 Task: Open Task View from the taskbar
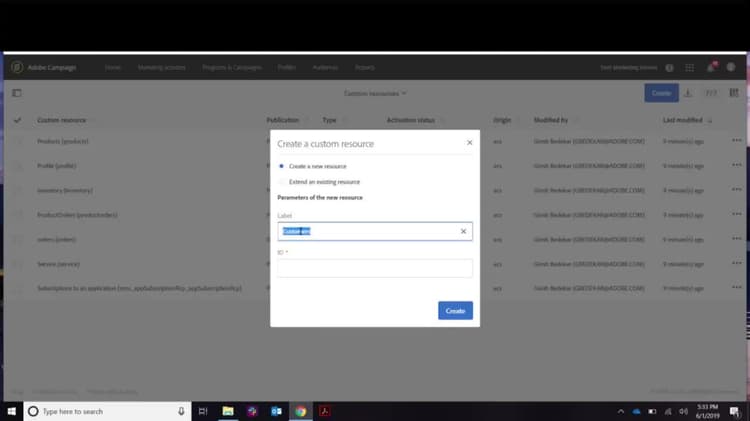(x=203, y=411)
